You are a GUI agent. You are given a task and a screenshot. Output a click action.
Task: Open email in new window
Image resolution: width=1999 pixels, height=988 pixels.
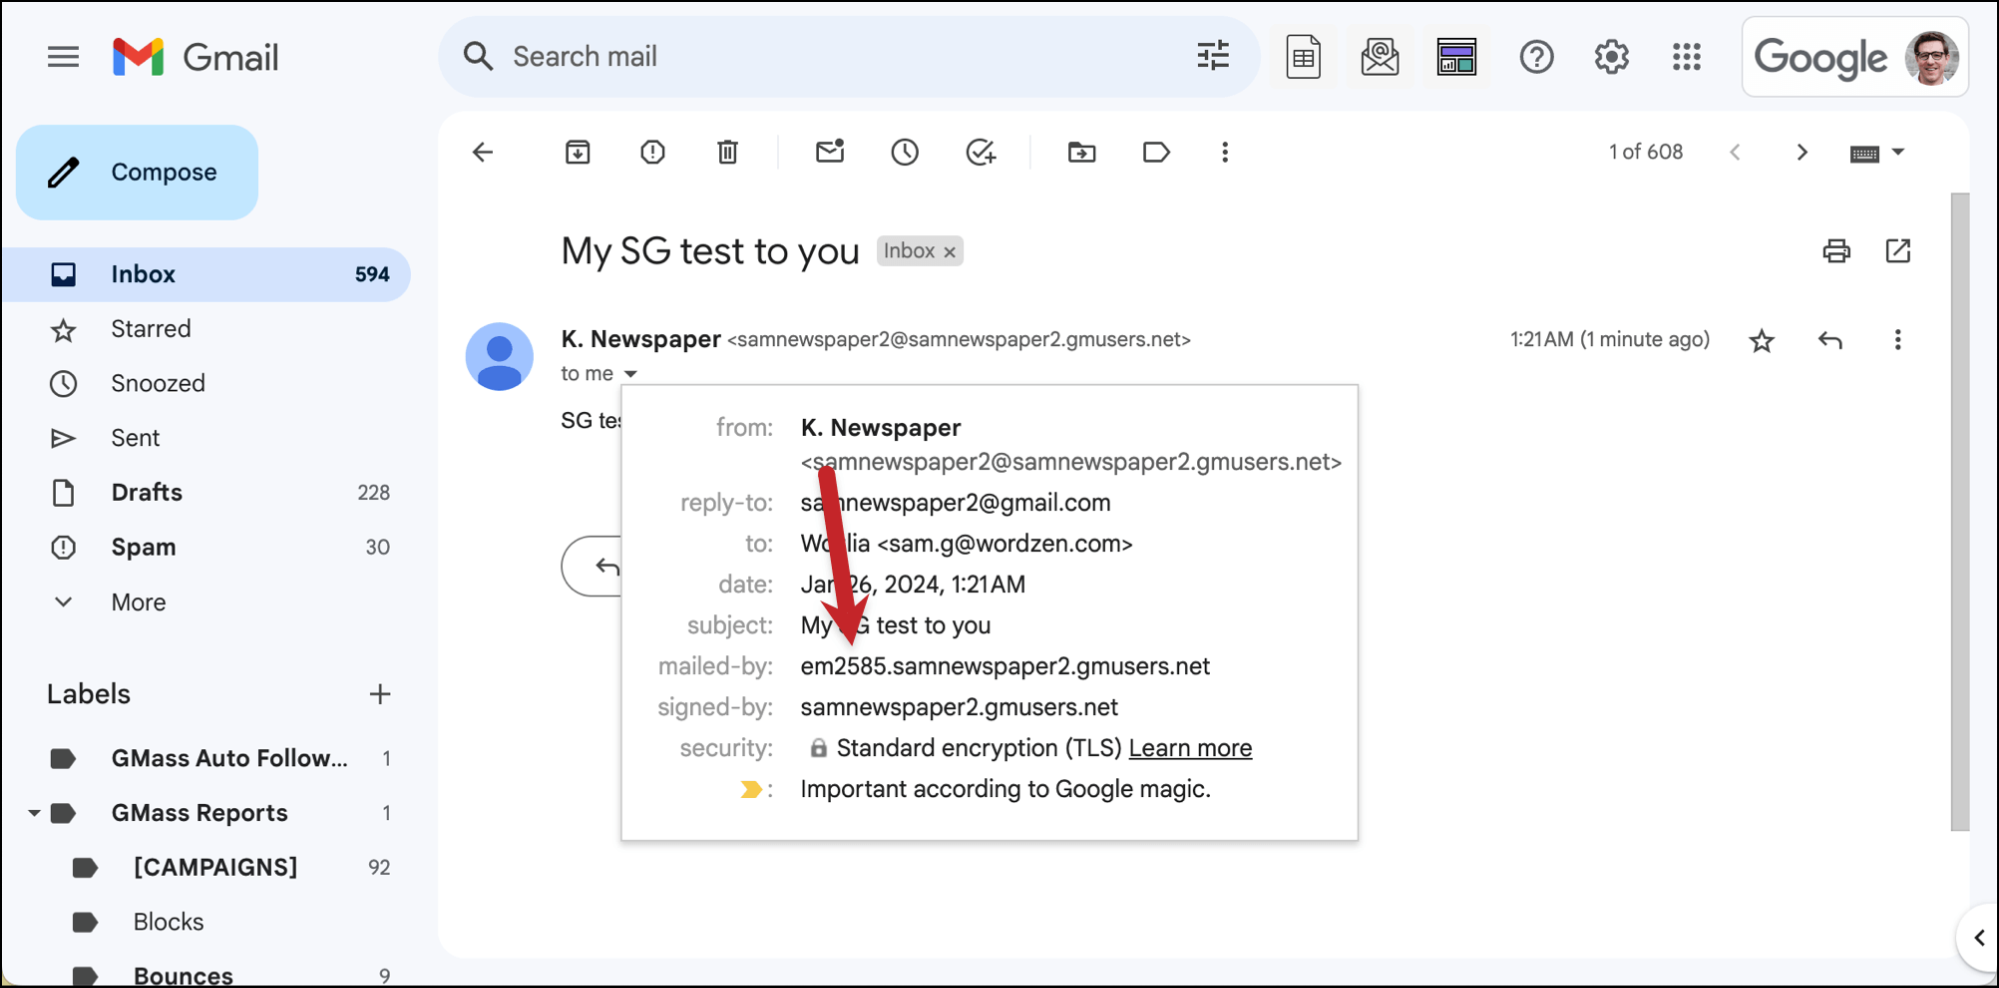pos(1897,251)
